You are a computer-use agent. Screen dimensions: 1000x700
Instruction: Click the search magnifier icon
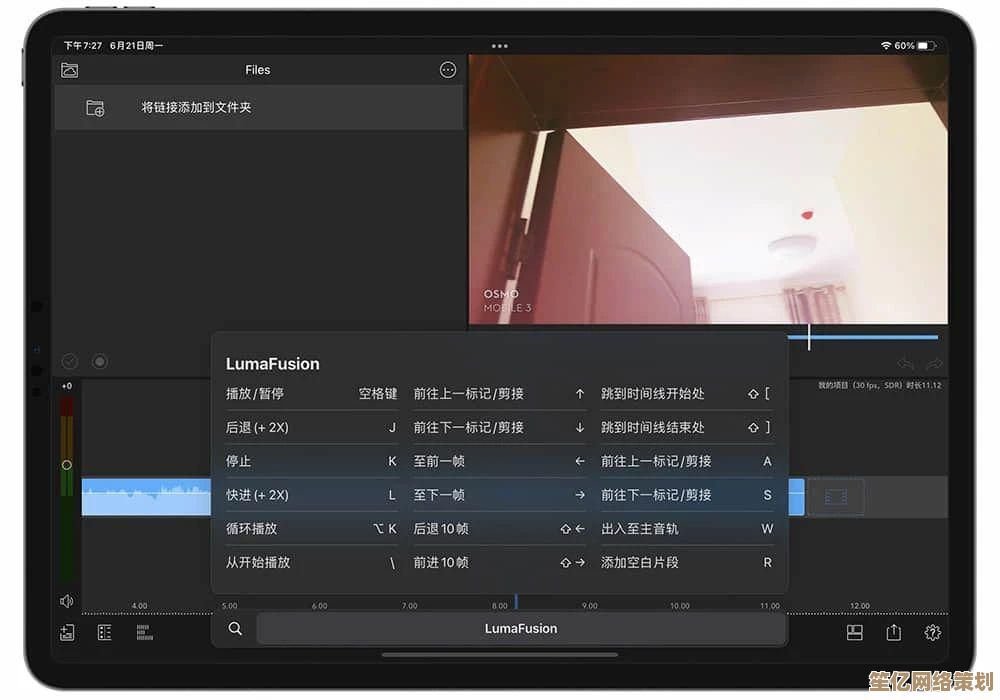[235, 629]
